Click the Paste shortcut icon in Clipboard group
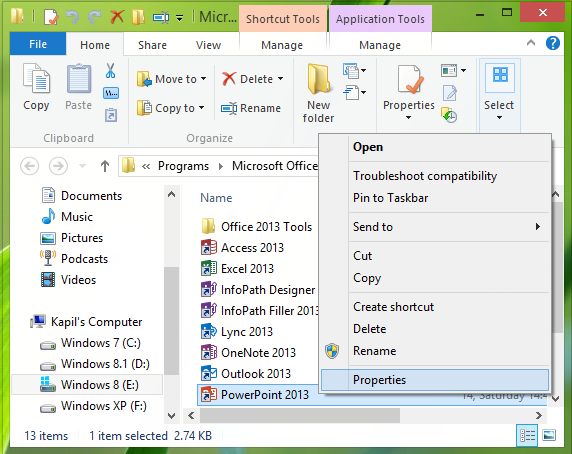The image size is (572, 454). (111, 115)
